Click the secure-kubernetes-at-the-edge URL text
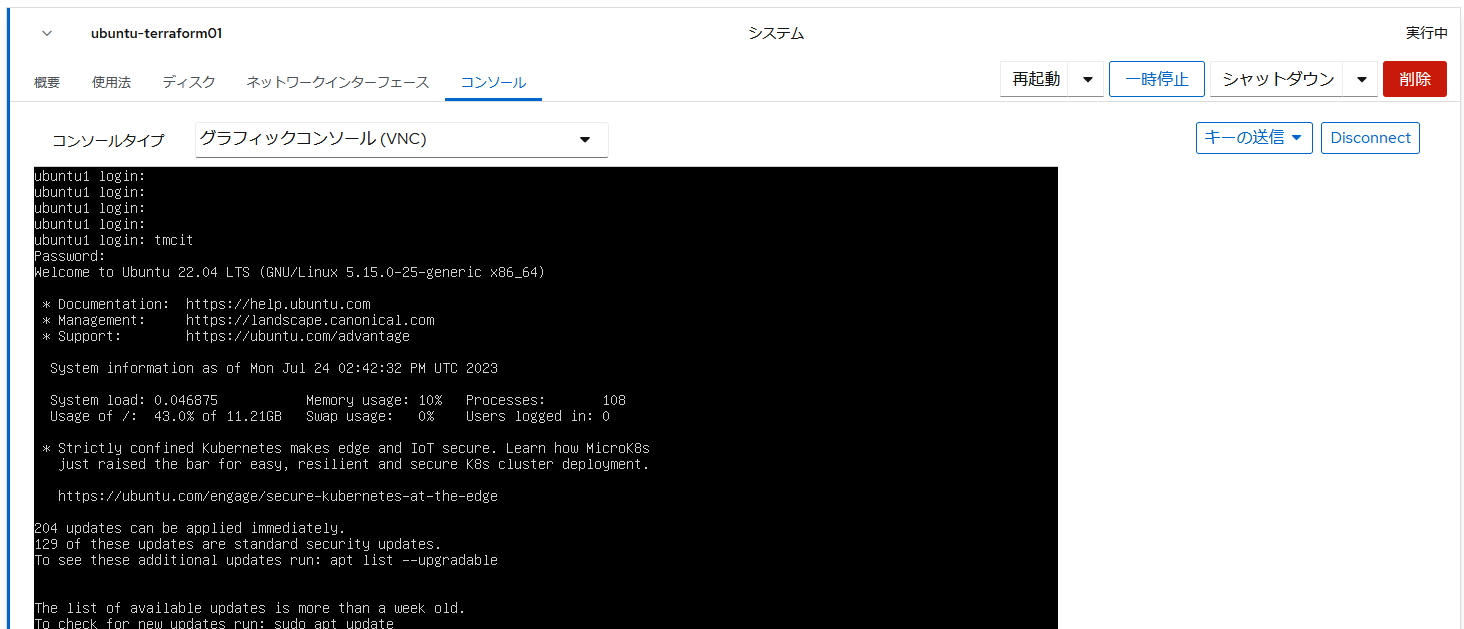This screenshot has width=1464, height=629. click(278, 496)
